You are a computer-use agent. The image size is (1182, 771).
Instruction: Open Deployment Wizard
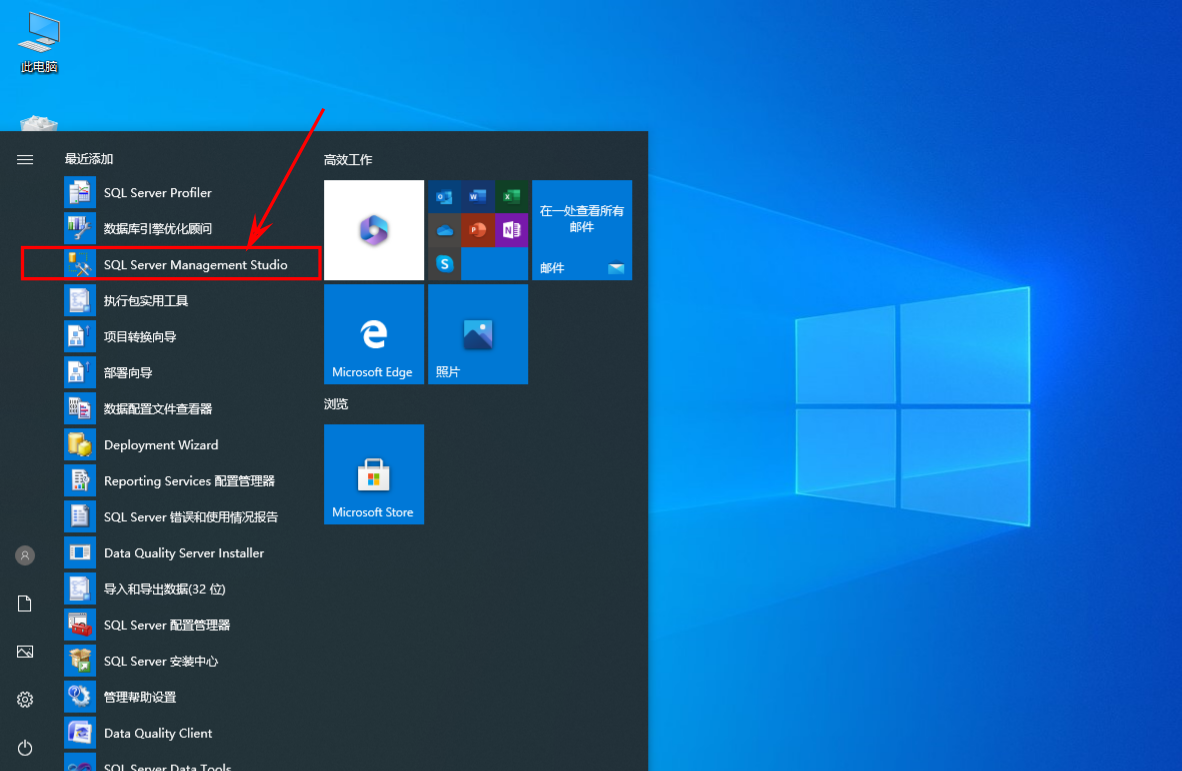(187, 445)
